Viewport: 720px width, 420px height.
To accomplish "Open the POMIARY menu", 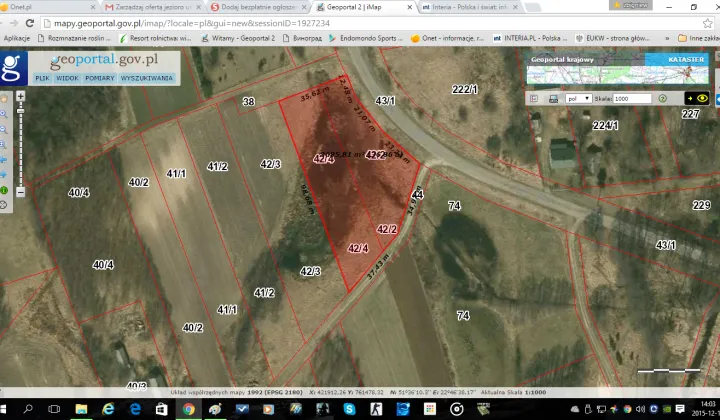I will coord(100,78).
